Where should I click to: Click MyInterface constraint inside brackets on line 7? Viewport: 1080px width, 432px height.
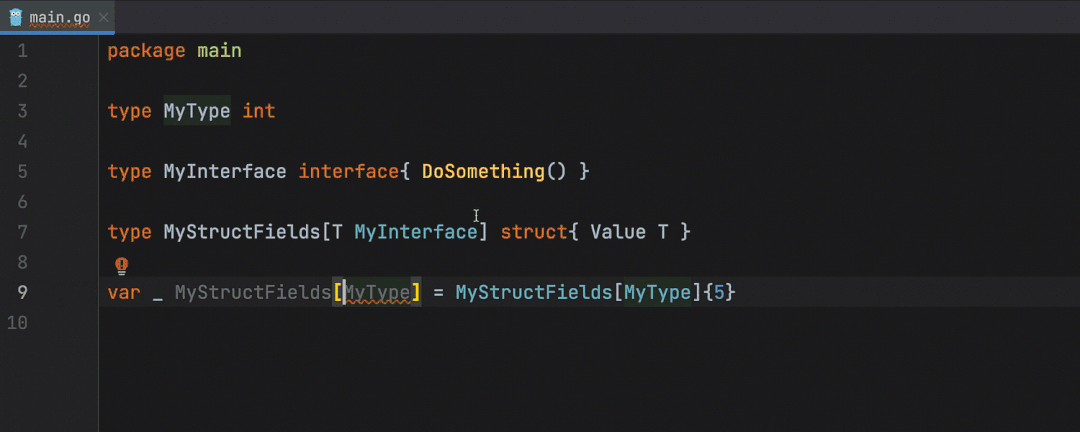(x=415, y=232)
